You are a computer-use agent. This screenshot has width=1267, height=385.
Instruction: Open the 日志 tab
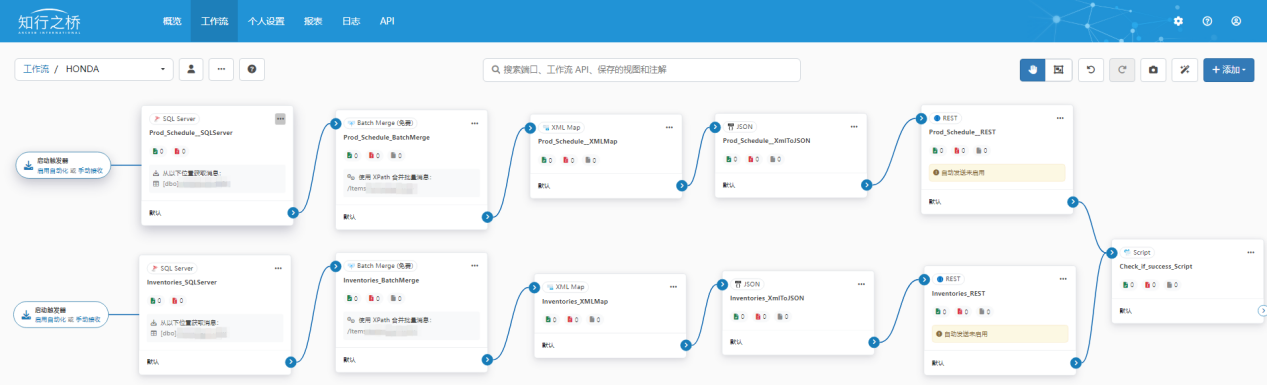(351, 21)
